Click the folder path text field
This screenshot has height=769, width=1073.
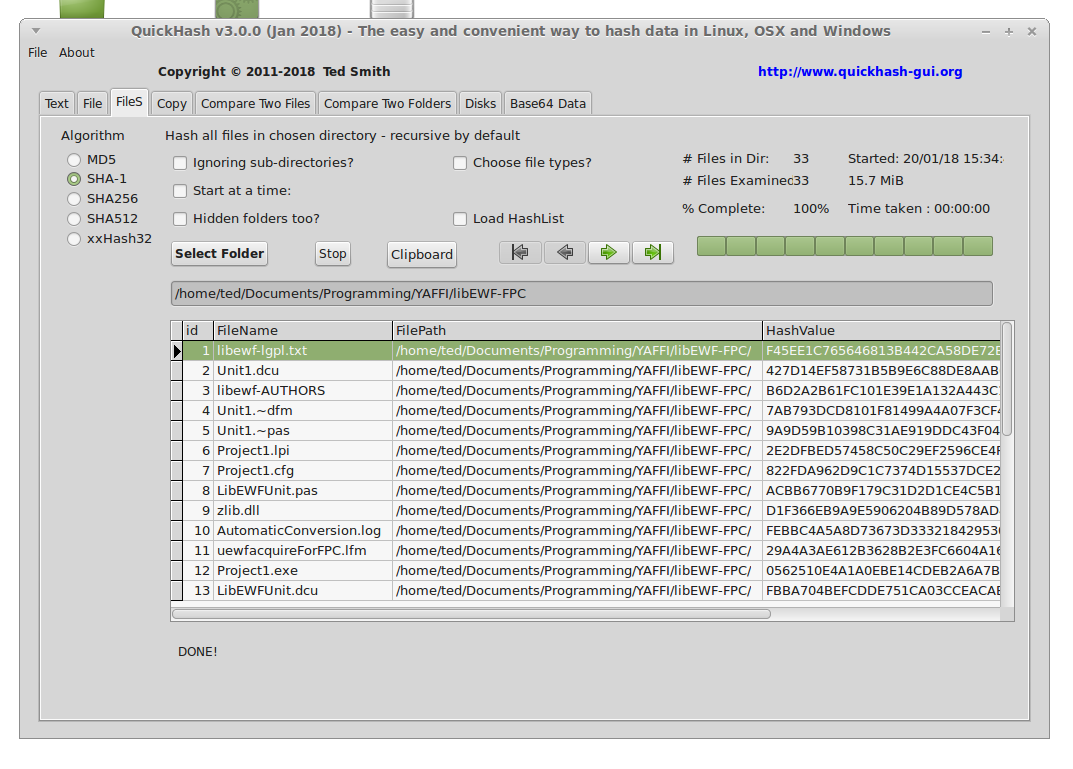pos(581,294)
